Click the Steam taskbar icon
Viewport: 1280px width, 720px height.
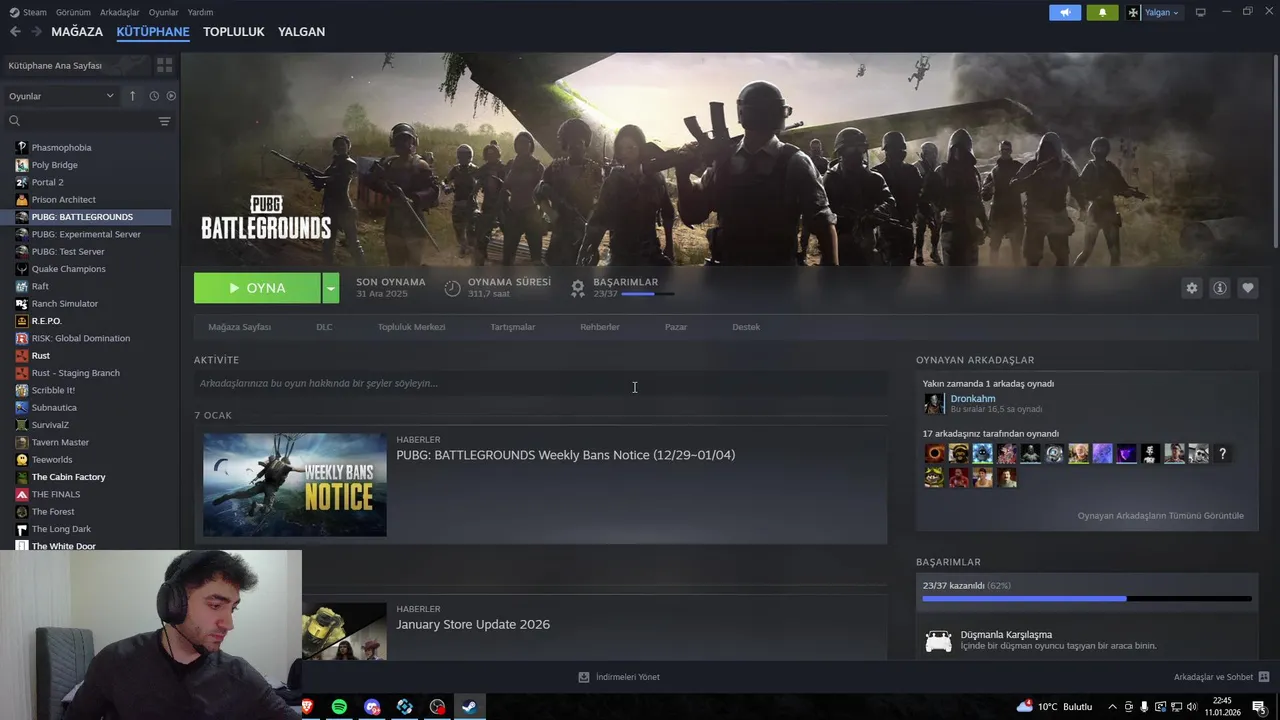(468, 707)
